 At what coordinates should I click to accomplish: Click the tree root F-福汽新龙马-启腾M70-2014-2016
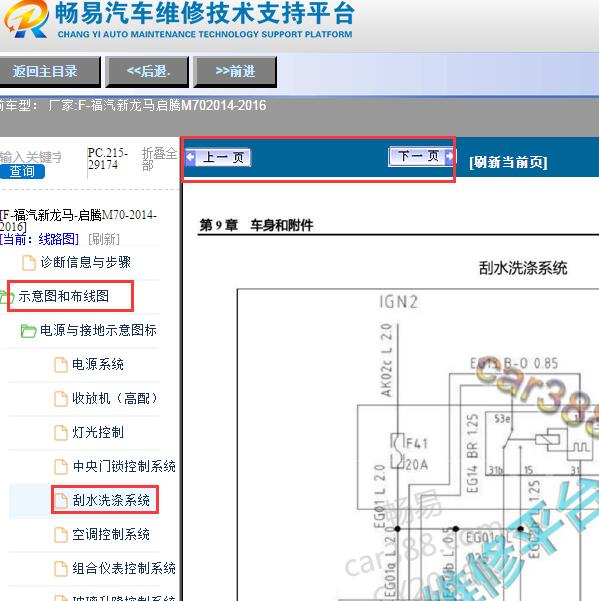click(x=78, y=220)
